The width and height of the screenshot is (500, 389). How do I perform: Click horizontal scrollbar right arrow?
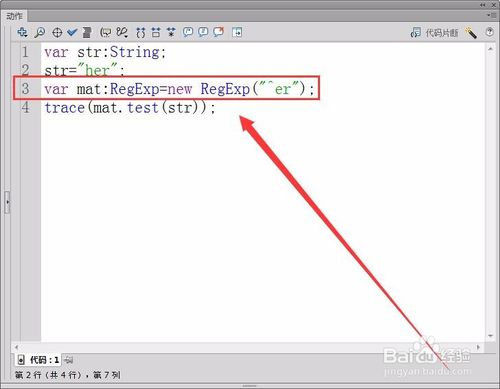point(479,347)
